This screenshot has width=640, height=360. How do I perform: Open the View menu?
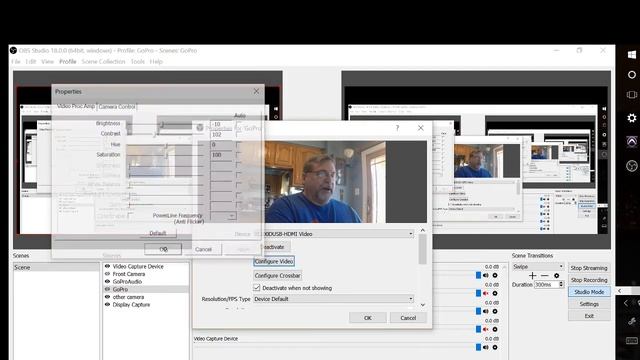tap(47, 62)
